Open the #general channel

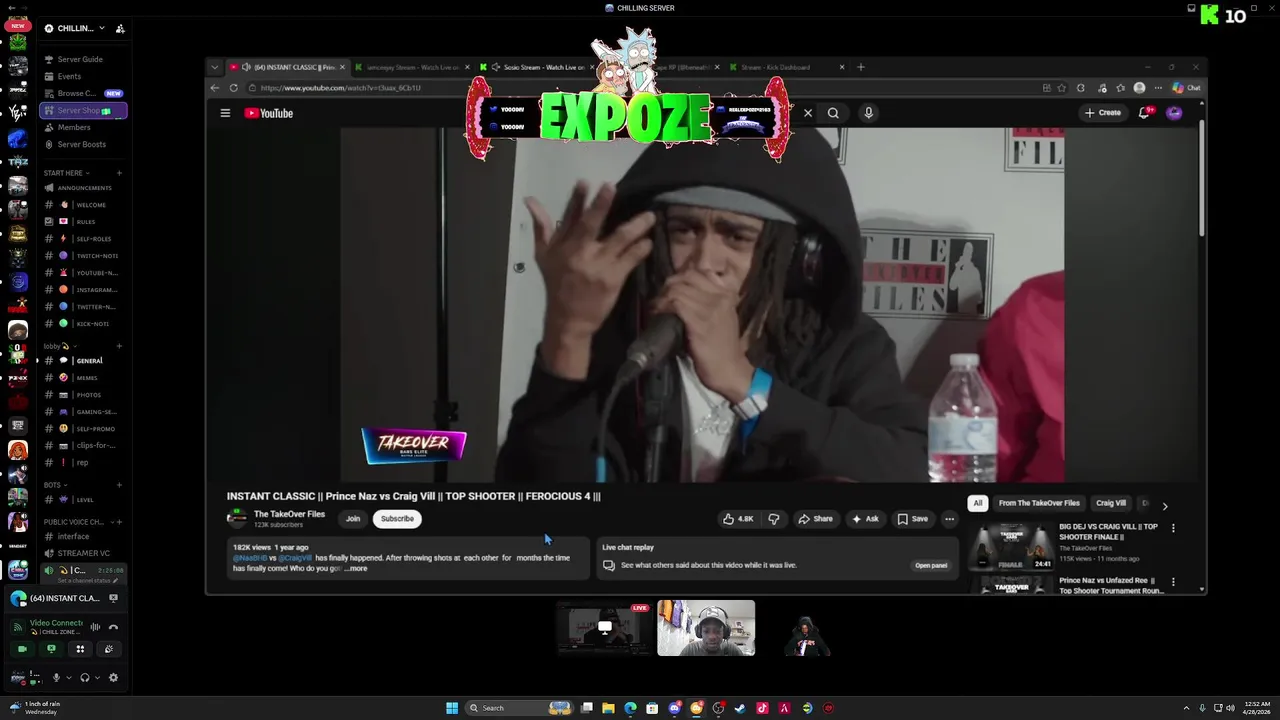tap(84, 361)
